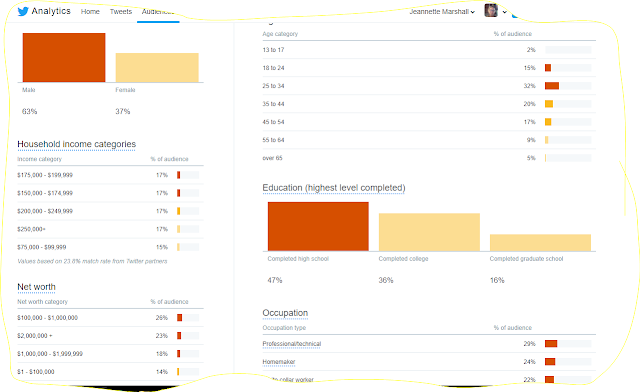640x392 pixels.
Task: Click the Occupation type column header
Action: coord(284,328)
